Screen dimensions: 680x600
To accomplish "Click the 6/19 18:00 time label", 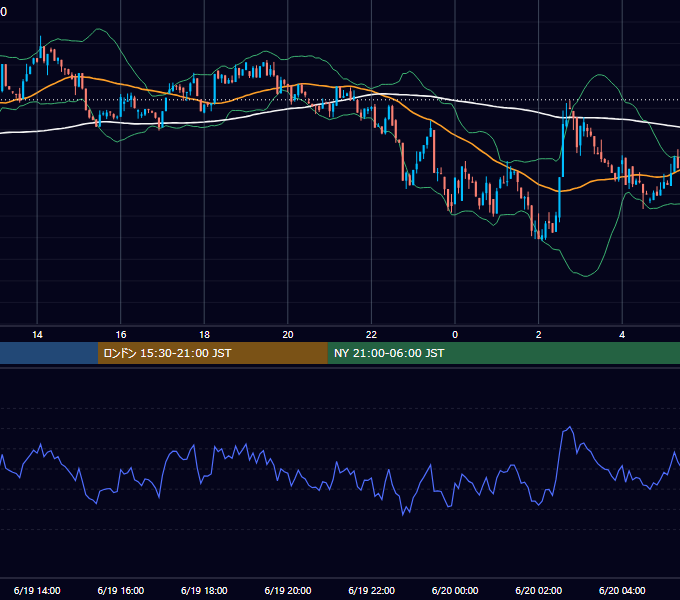I will 204,590.
